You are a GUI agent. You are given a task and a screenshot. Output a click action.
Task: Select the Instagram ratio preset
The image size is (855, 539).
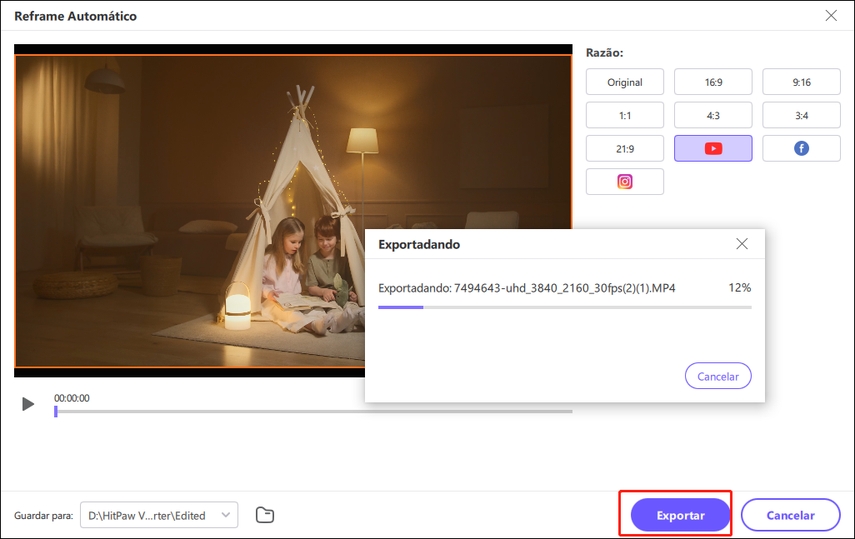(x=625, y=182)
